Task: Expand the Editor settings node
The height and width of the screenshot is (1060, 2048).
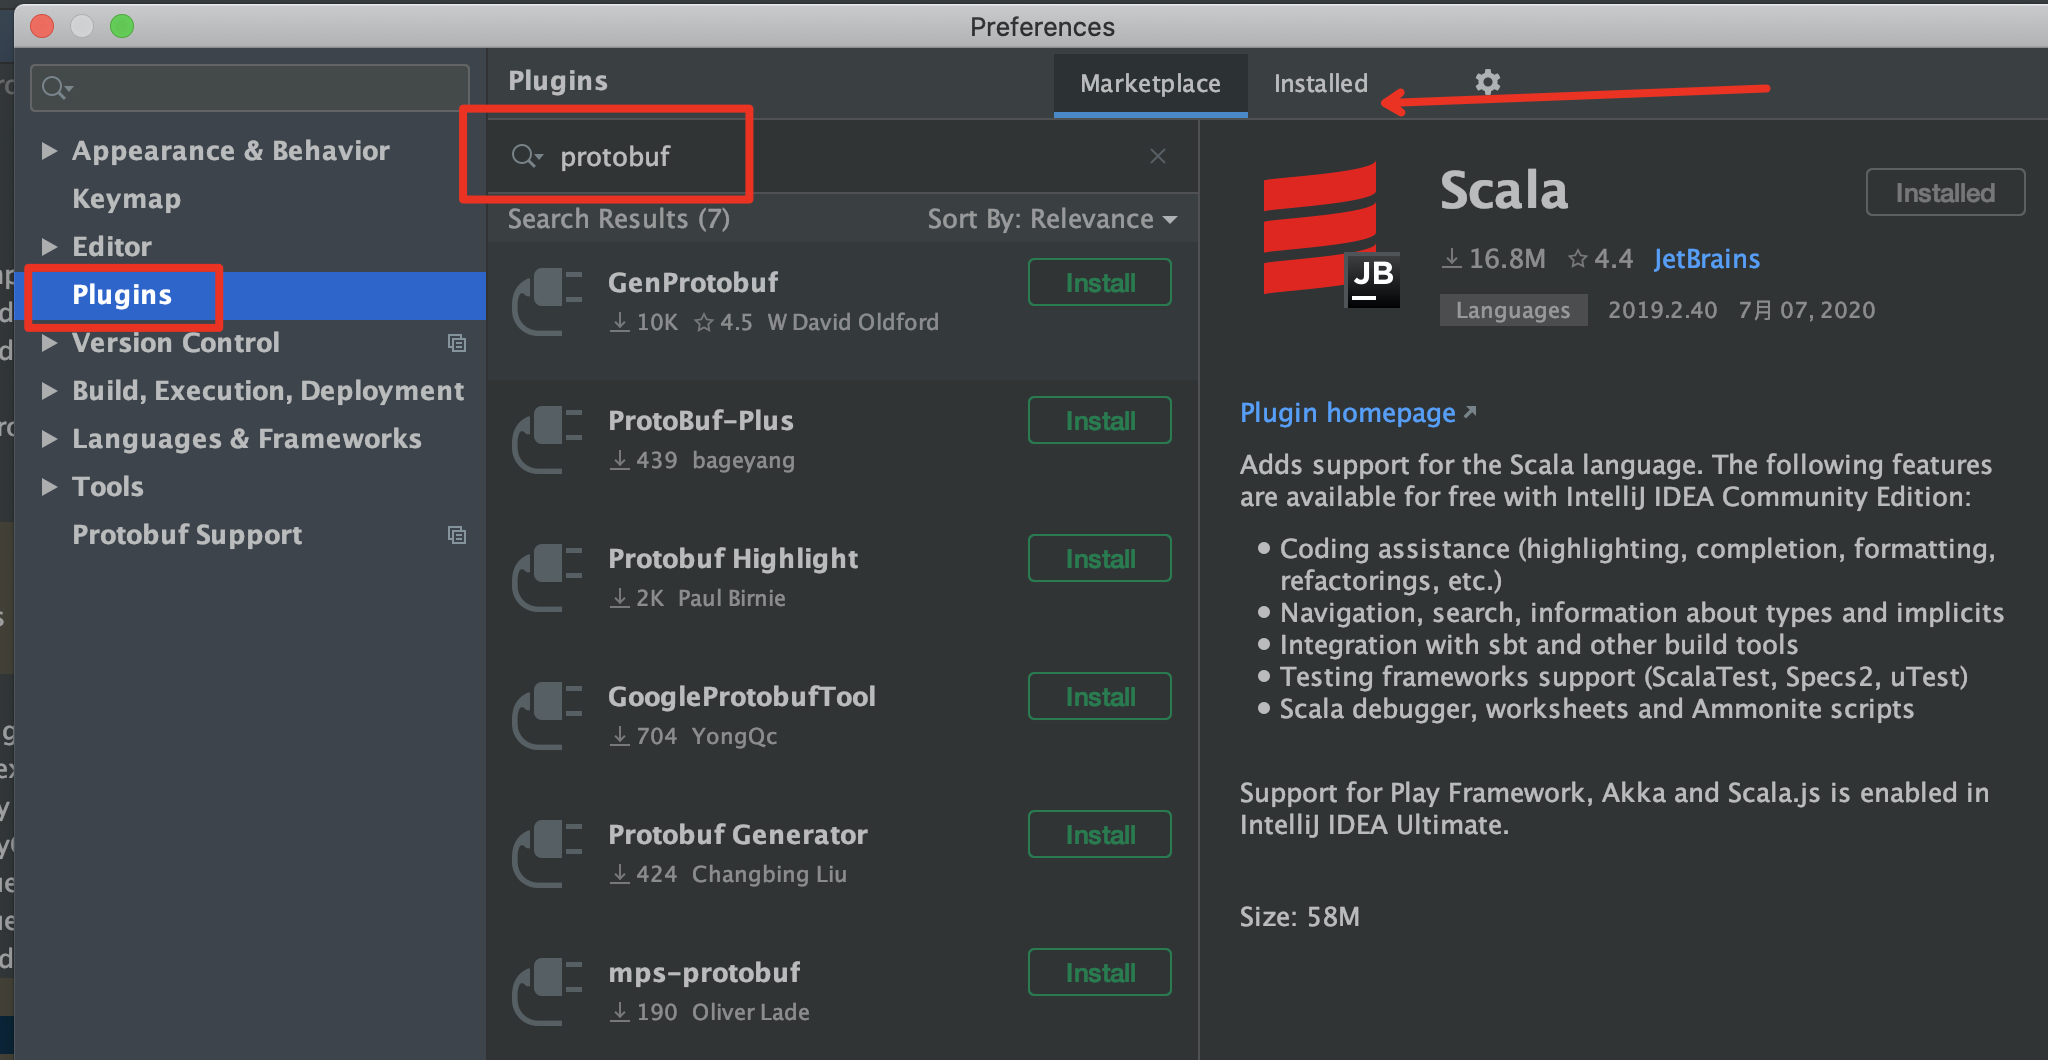Action: [x=49, y=247]
